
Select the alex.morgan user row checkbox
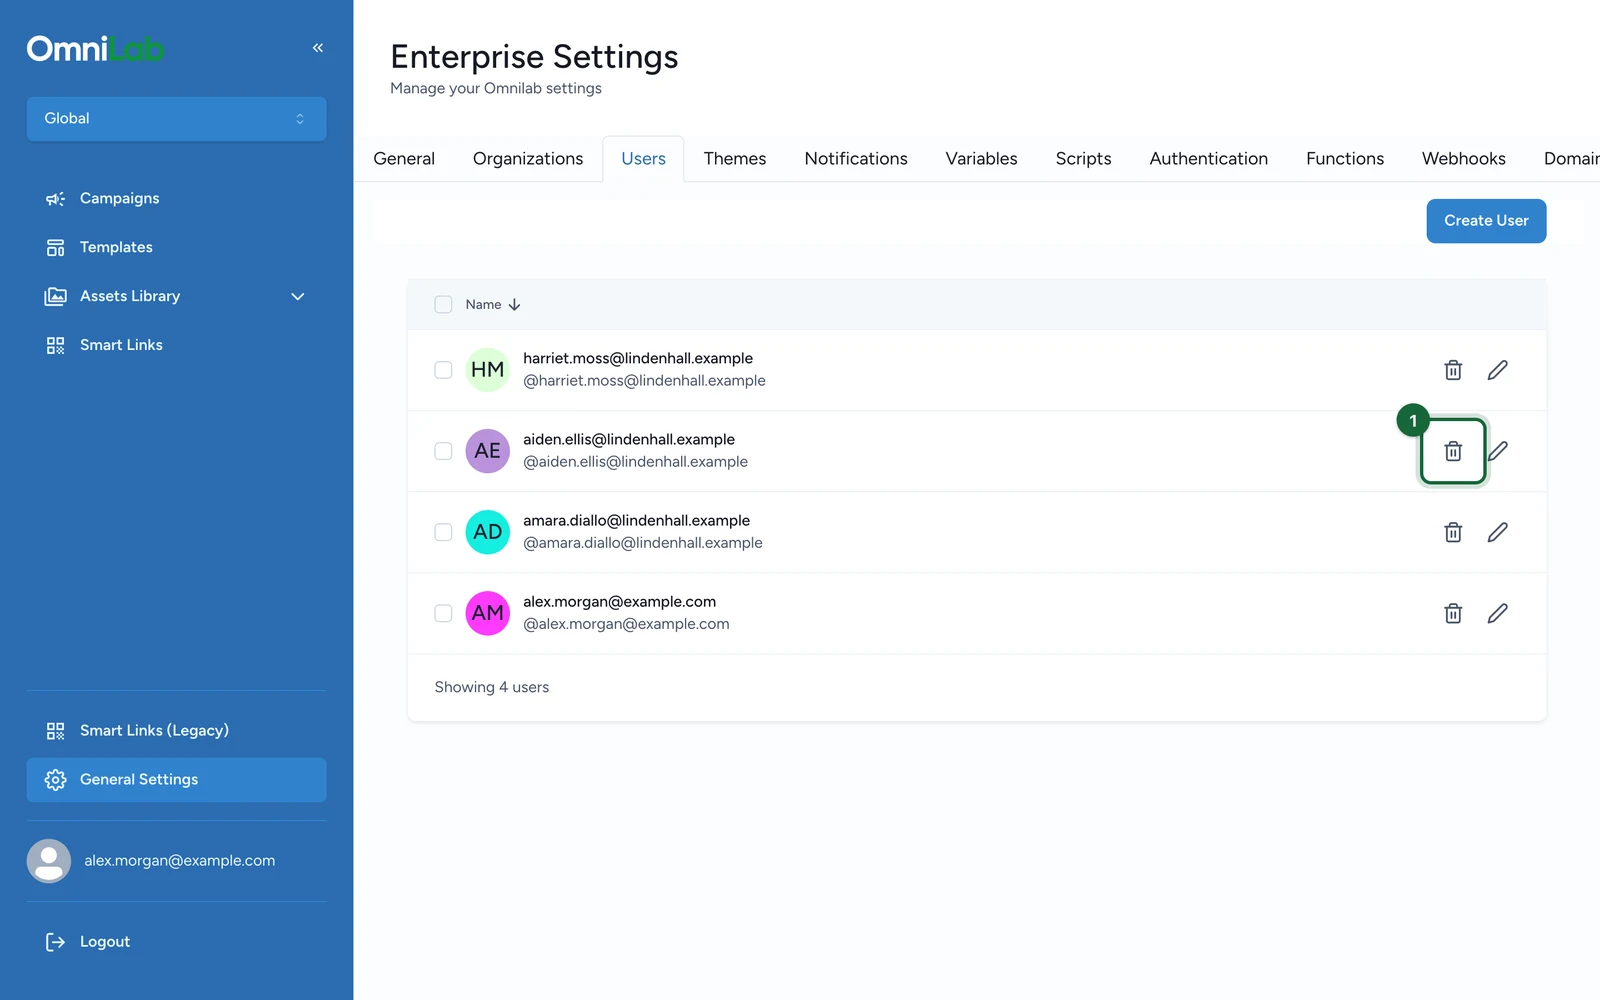click(x=443, y=613)
